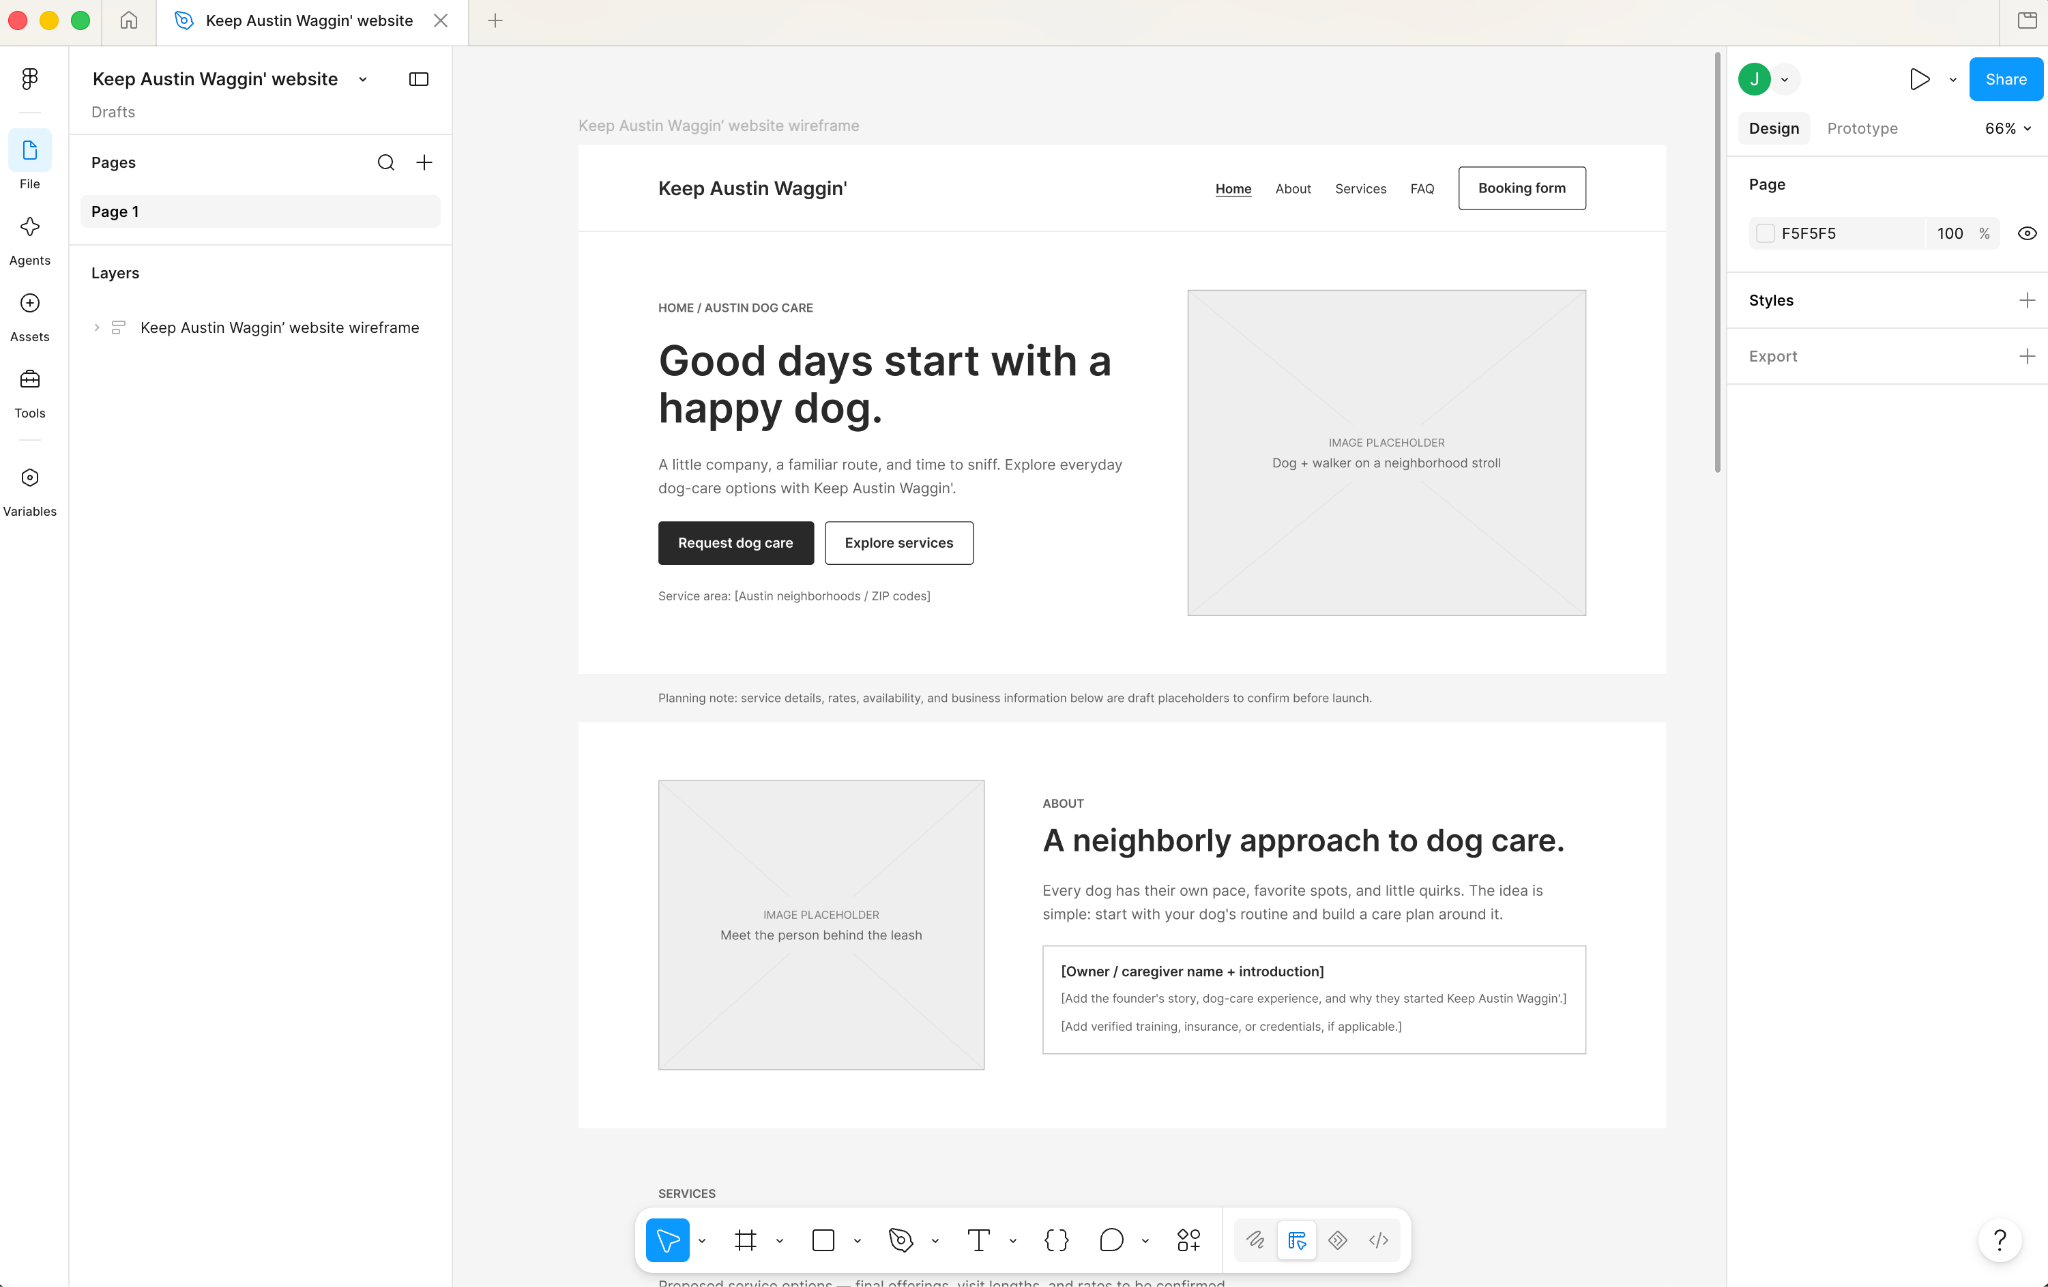Select the Pen tool
Screen dimensions: 2048x1287
[901, 1240]
